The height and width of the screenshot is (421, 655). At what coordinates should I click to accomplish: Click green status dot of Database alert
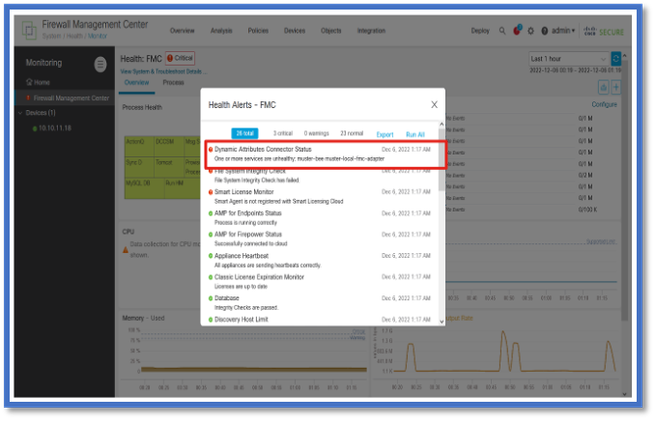[211, 299]
